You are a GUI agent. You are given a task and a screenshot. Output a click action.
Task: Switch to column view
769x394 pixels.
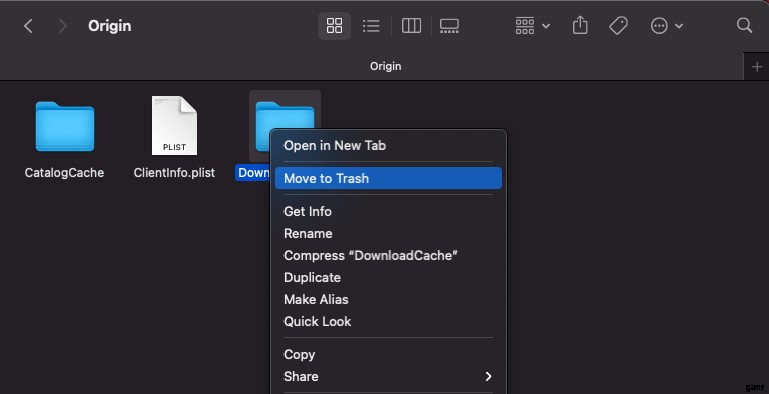pos(411,26)
